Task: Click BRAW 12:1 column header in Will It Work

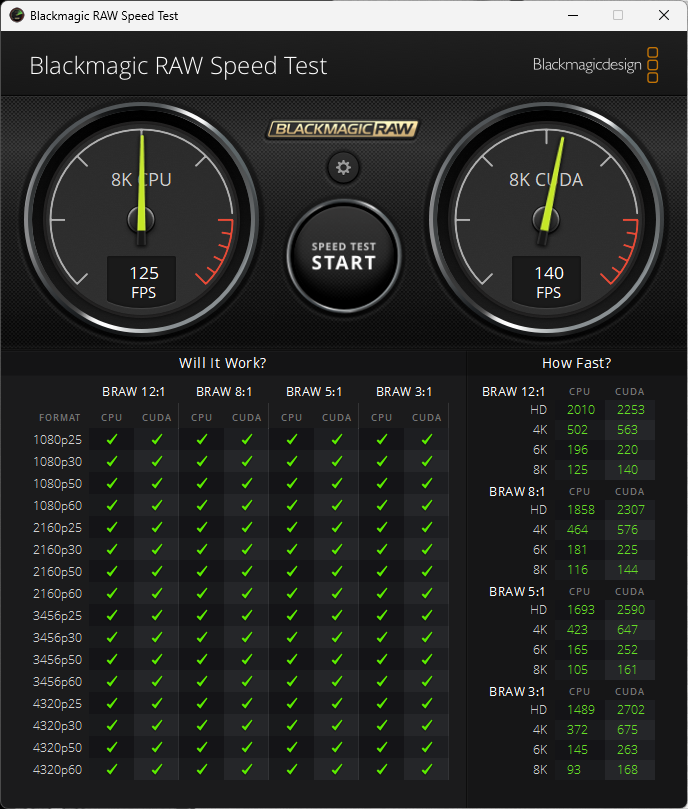Action: 134,392
